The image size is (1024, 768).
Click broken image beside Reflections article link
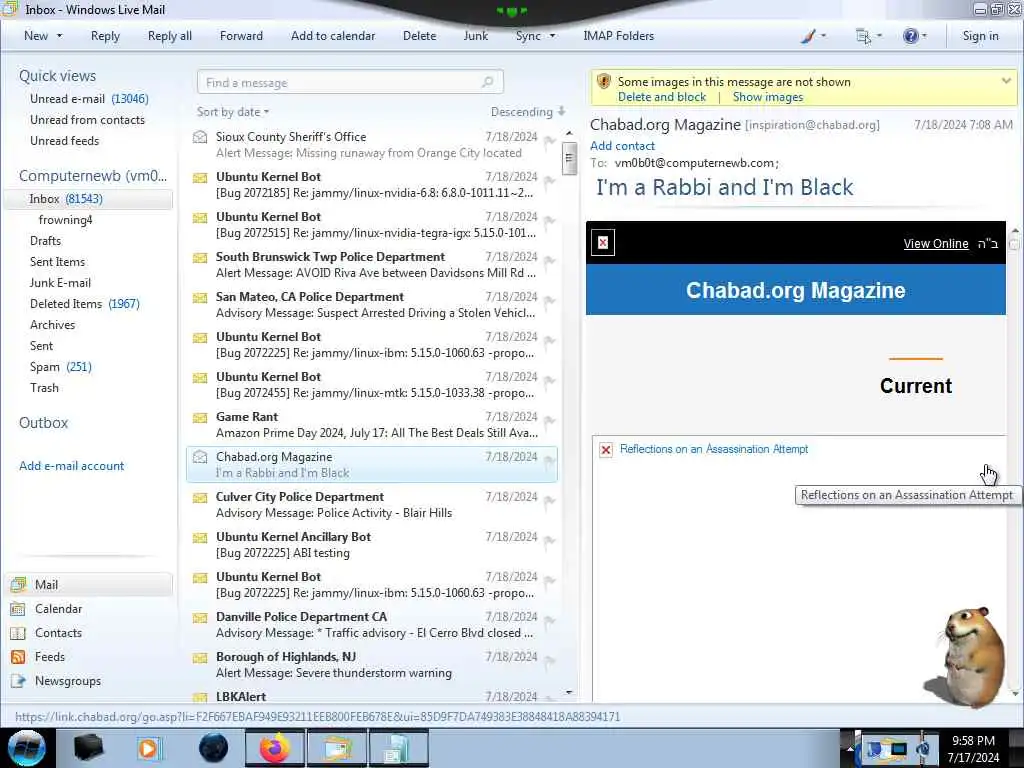point(606,449)
